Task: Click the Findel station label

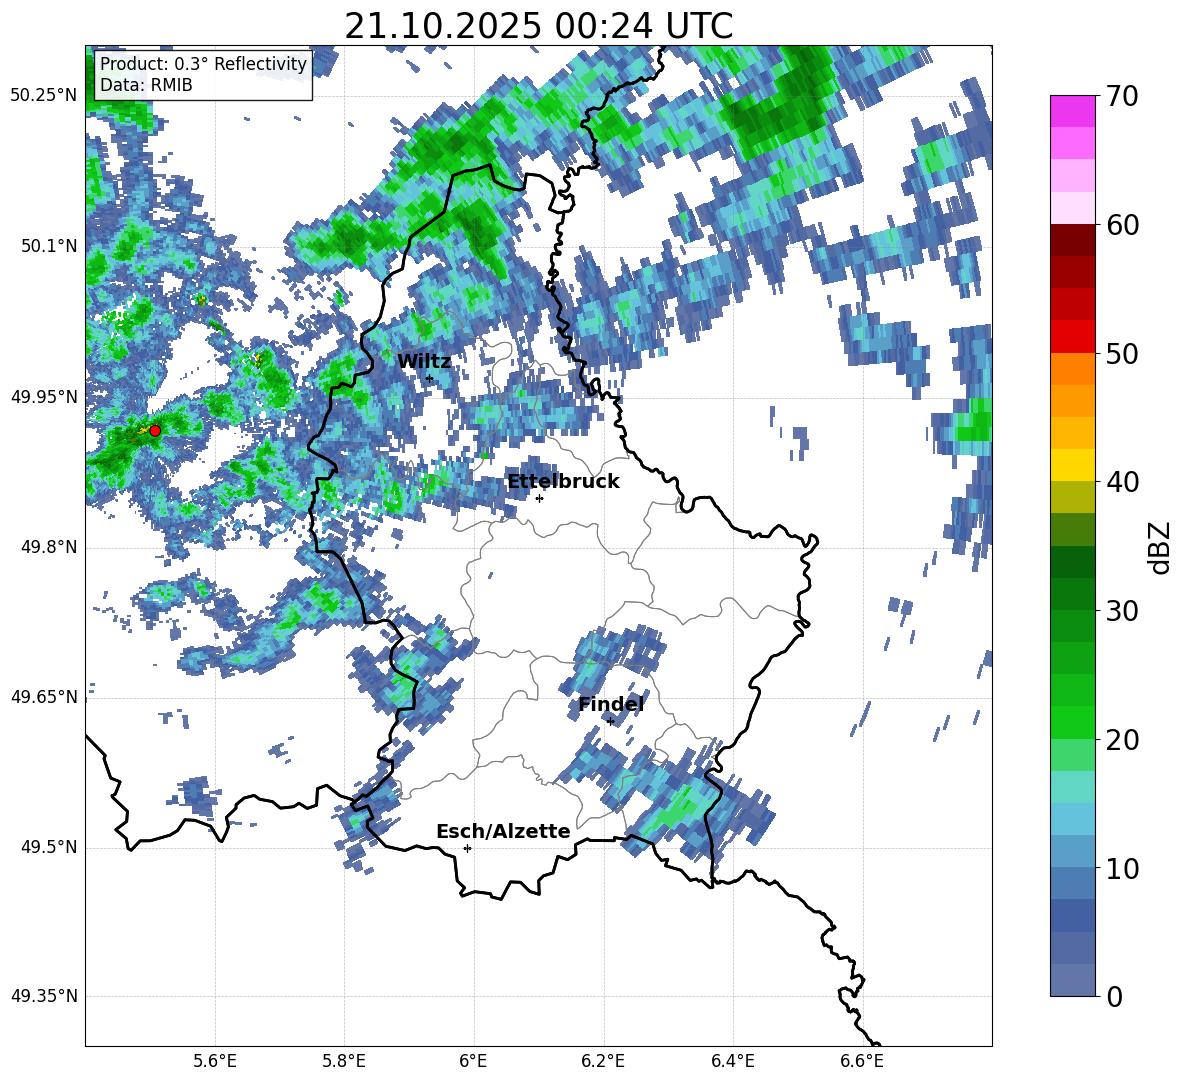Action: [x=611, y=704]
